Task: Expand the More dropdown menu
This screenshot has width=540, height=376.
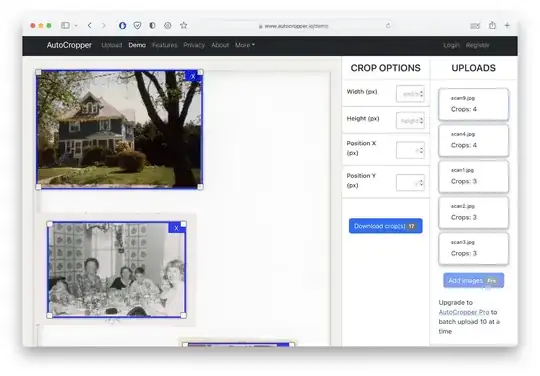Action: (x=245, y=45)
